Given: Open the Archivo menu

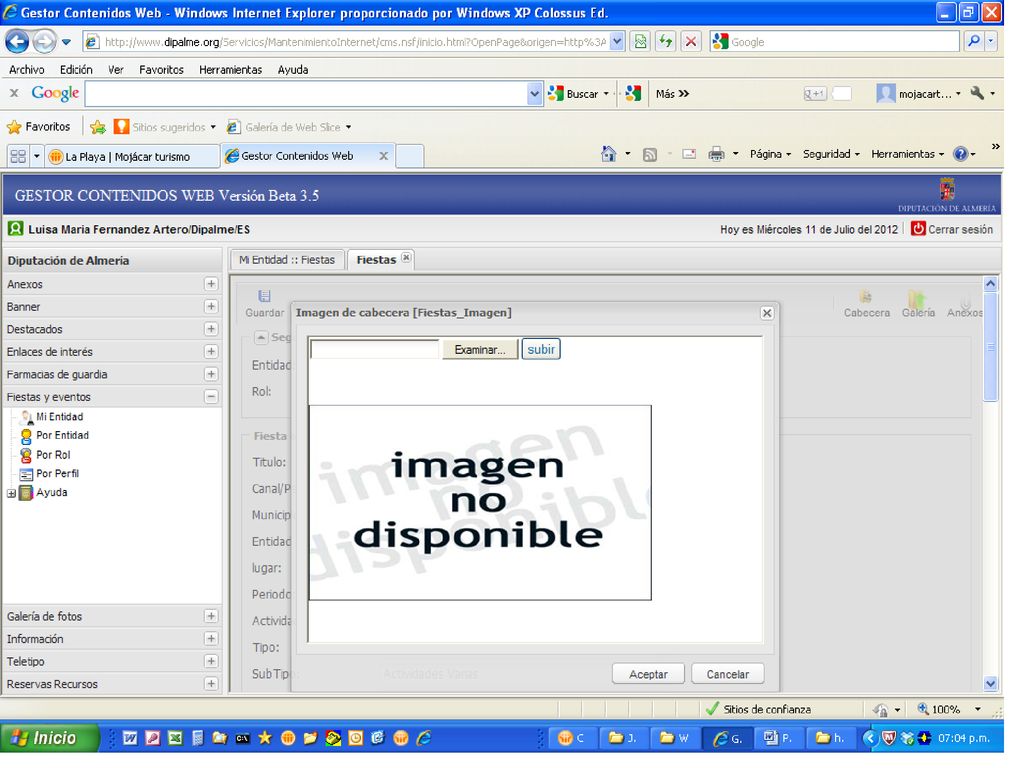Looking at the screenshot, I should coord(26,69).
